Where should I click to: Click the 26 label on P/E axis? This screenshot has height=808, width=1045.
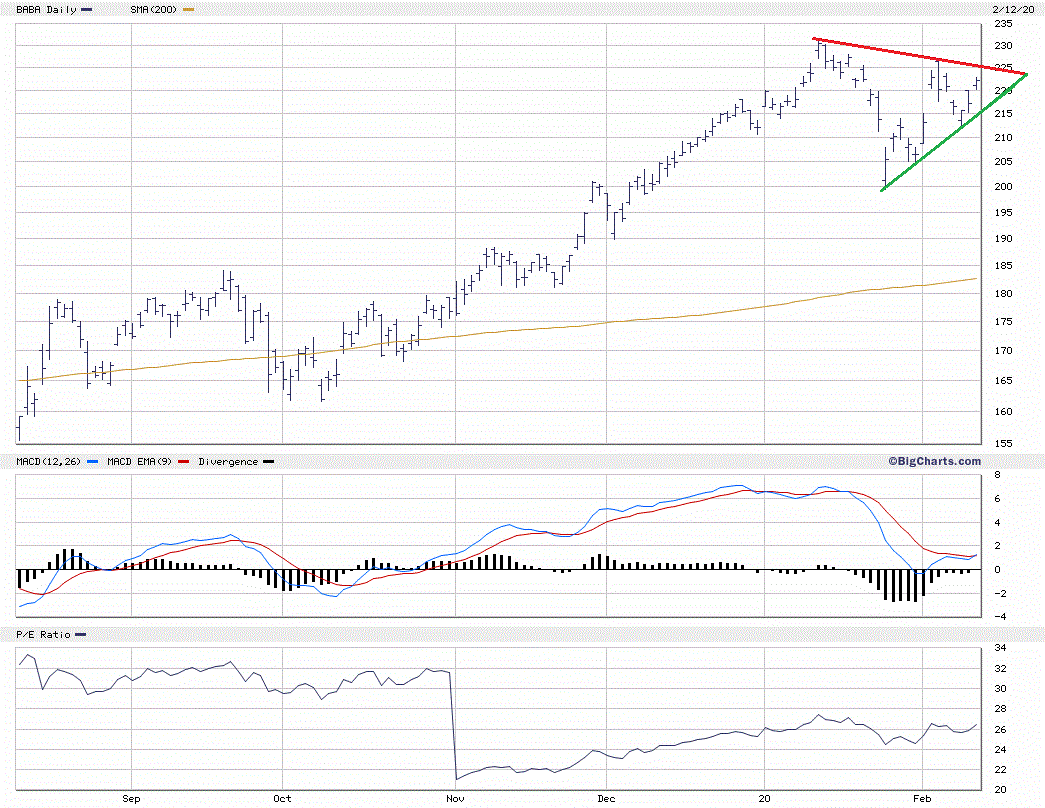[1000, 730]
